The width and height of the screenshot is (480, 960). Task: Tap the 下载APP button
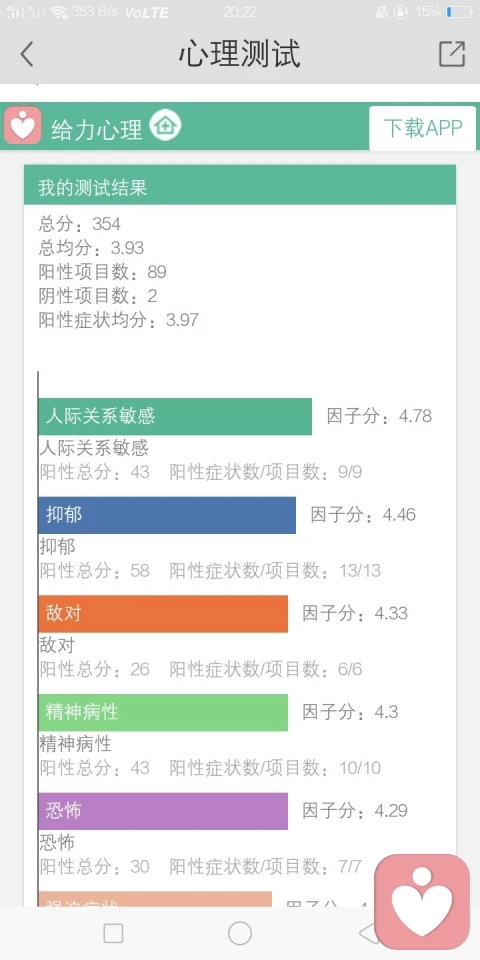(x=422, y=128)
